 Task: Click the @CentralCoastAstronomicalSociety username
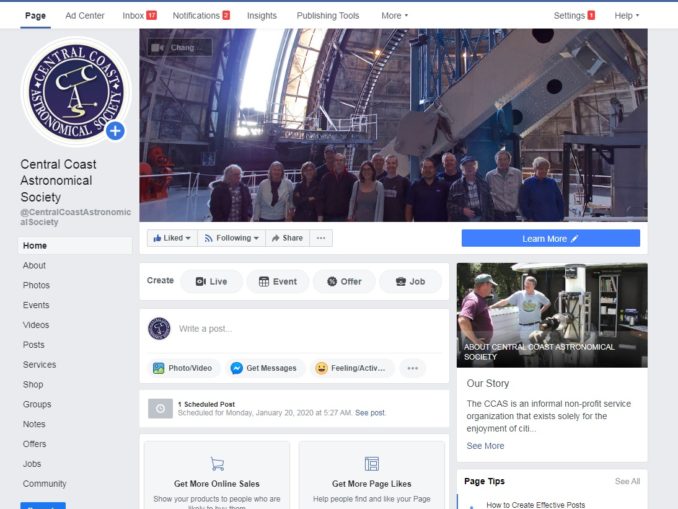(76, 217)
